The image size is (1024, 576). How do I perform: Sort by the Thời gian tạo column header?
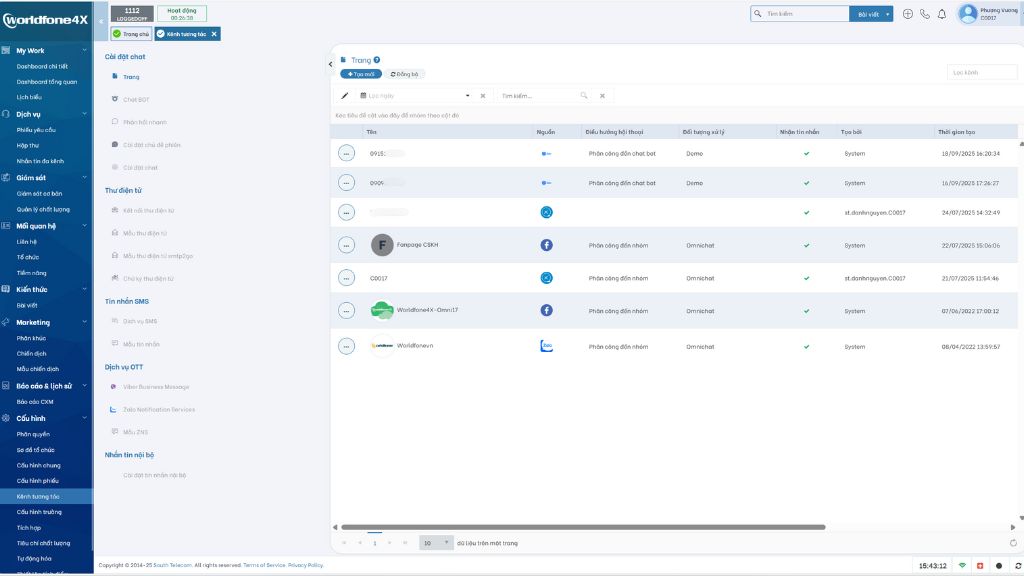pyautogui.click(x=957, y=132)
